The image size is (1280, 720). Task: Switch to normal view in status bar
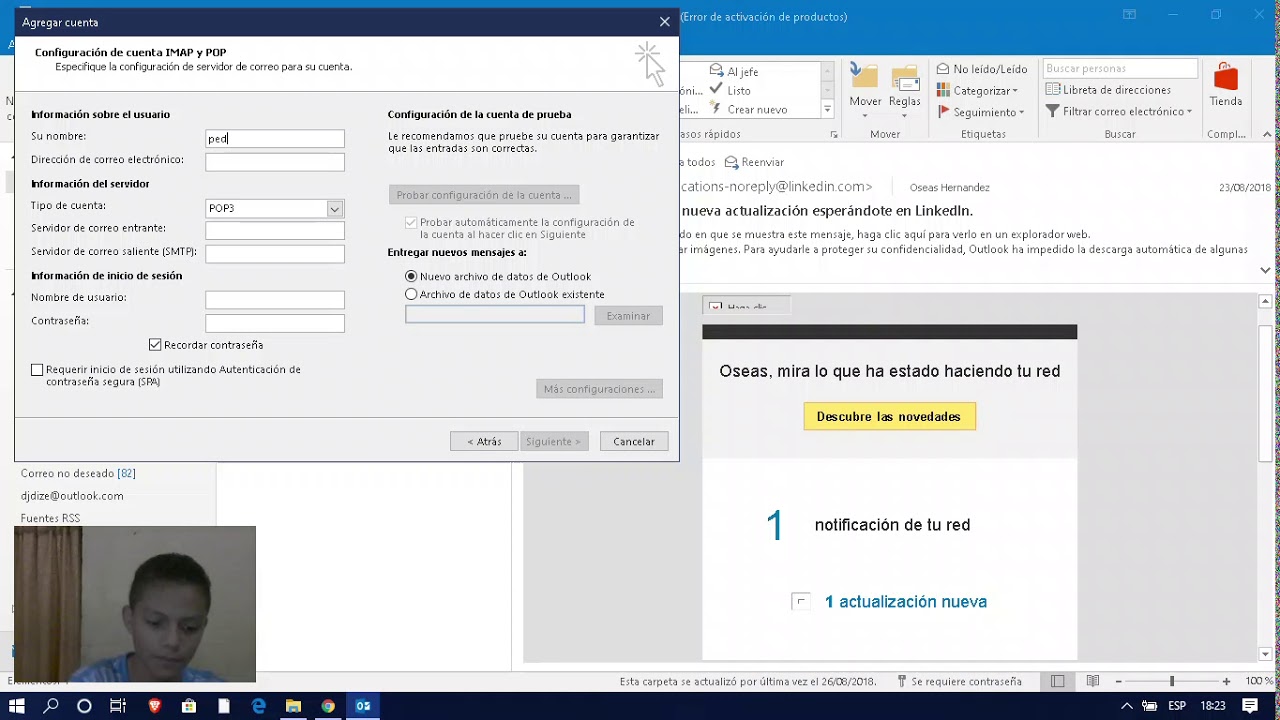(1058, 681)
